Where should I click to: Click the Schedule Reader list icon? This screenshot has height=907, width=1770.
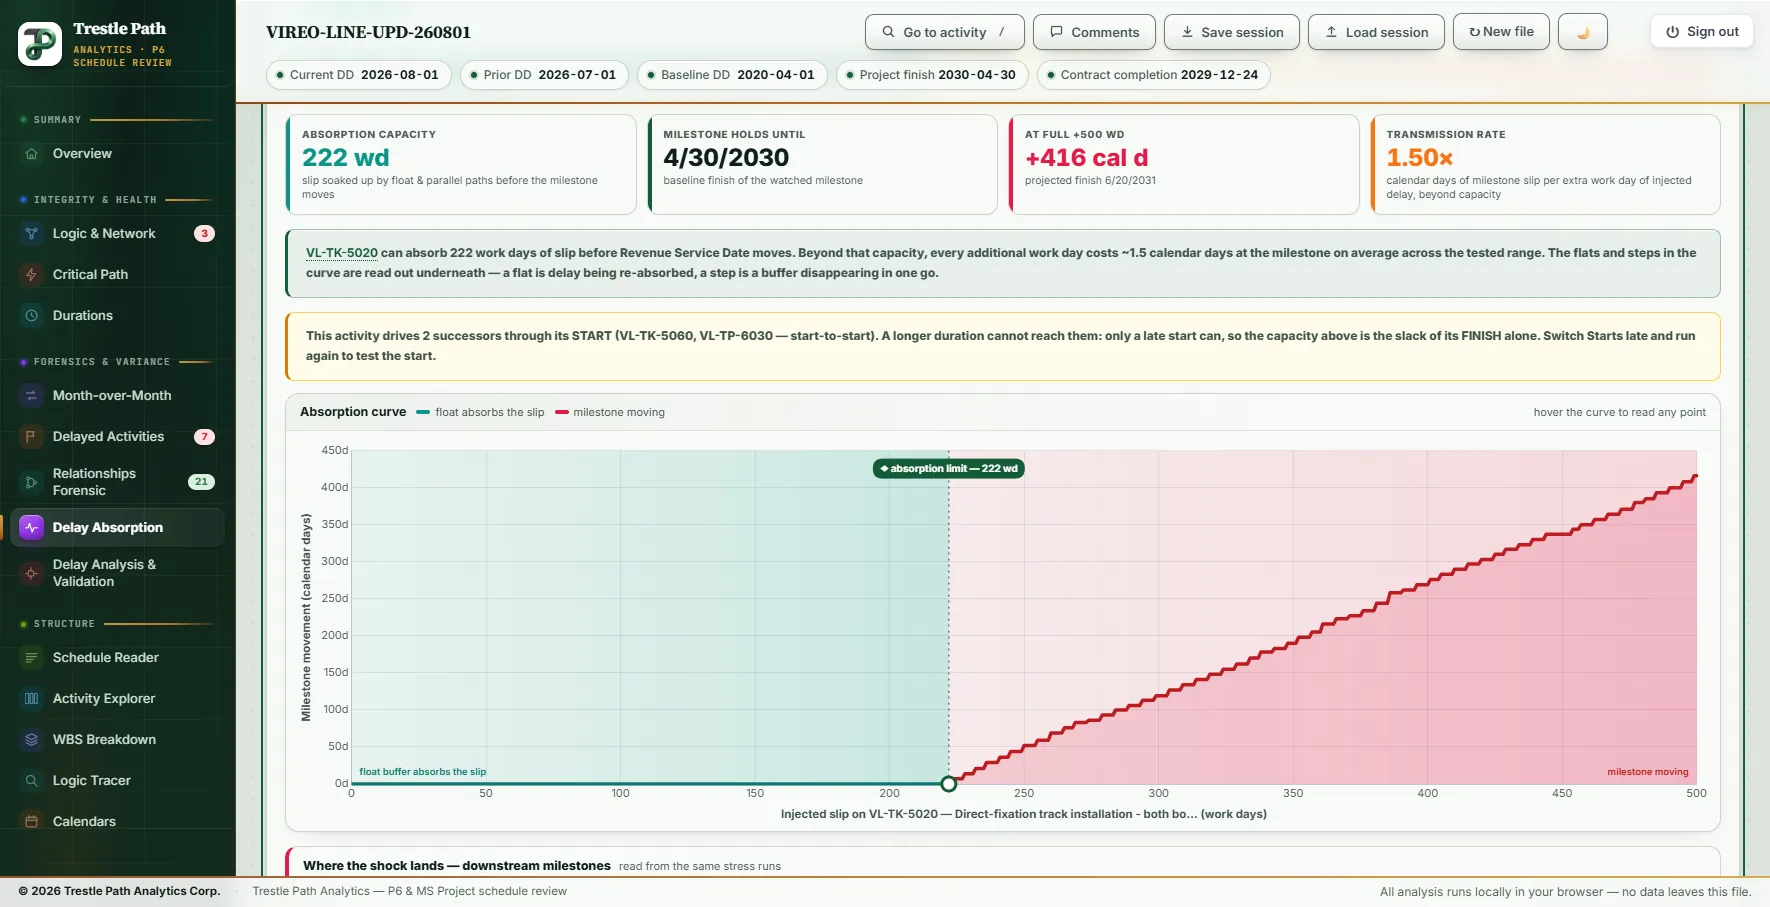[x=31, y=658]
